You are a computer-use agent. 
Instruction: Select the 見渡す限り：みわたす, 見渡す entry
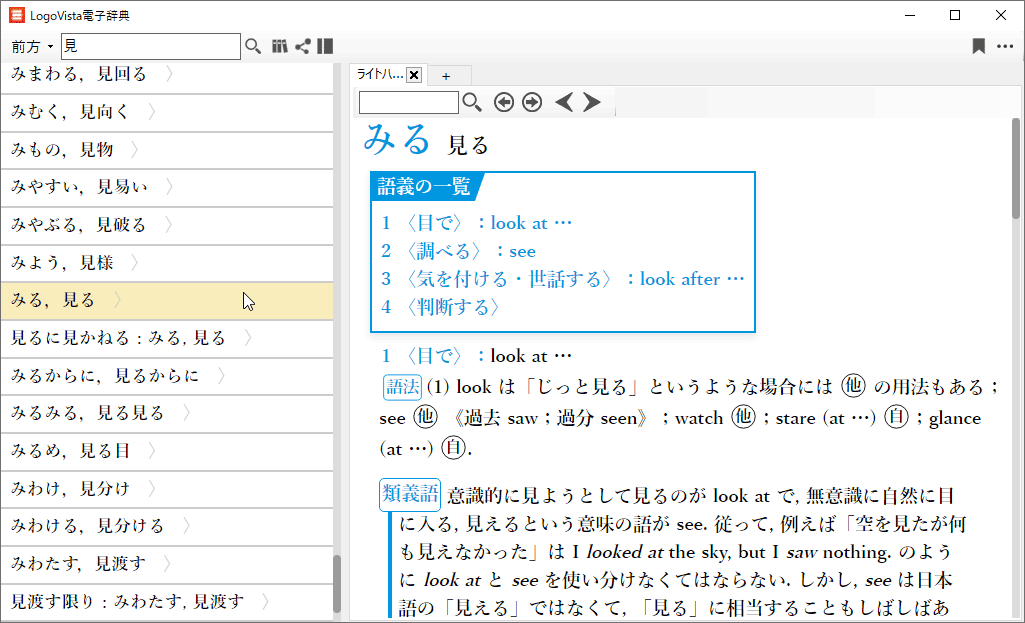point(167,602)
